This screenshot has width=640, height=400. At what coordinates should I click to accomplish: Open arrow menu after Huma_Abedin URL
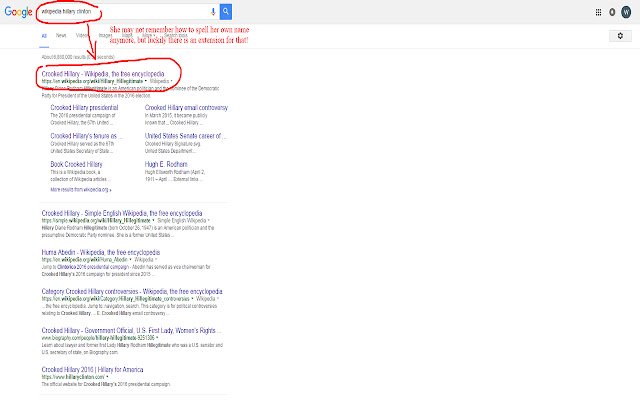(x=131, y=260)
